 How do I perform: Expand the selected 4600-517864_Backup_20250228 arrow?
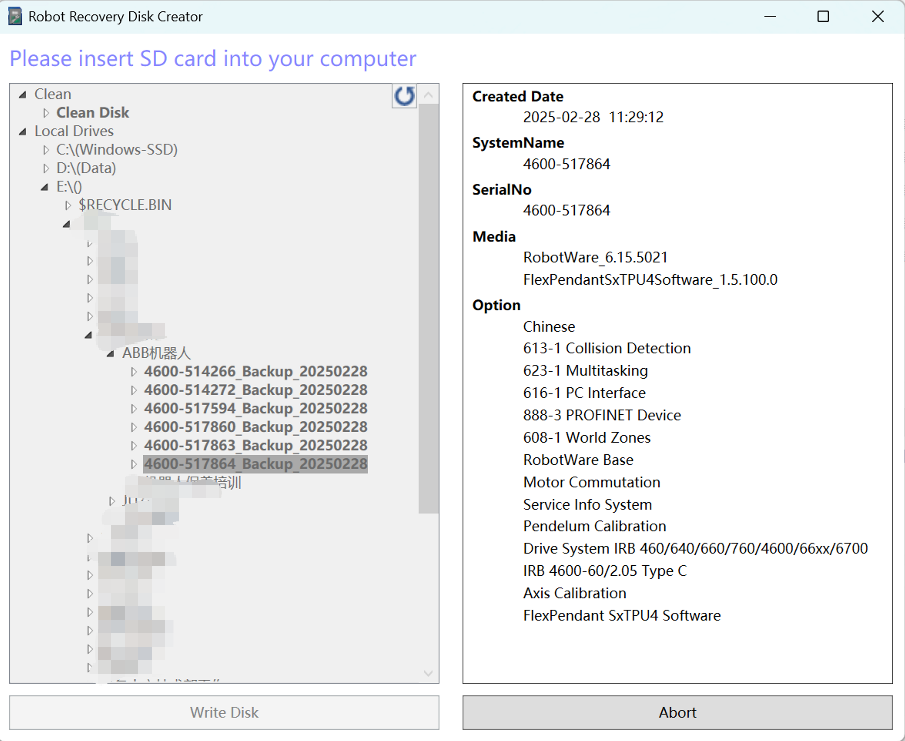tap(134, 464)
